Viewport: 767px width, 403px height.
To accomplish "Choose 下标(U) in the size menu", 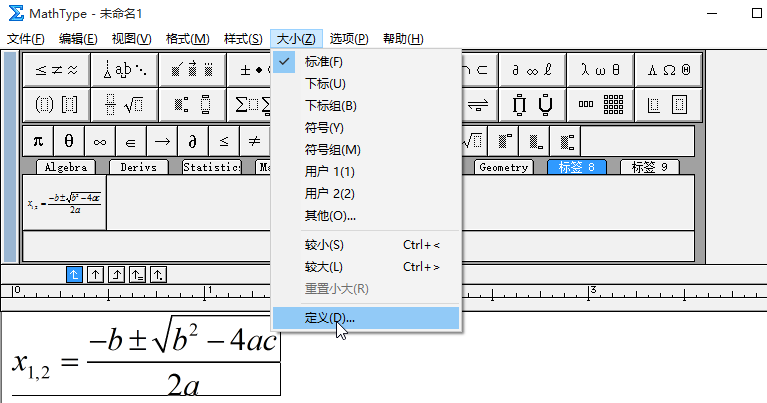I will [x=366, y=84].
